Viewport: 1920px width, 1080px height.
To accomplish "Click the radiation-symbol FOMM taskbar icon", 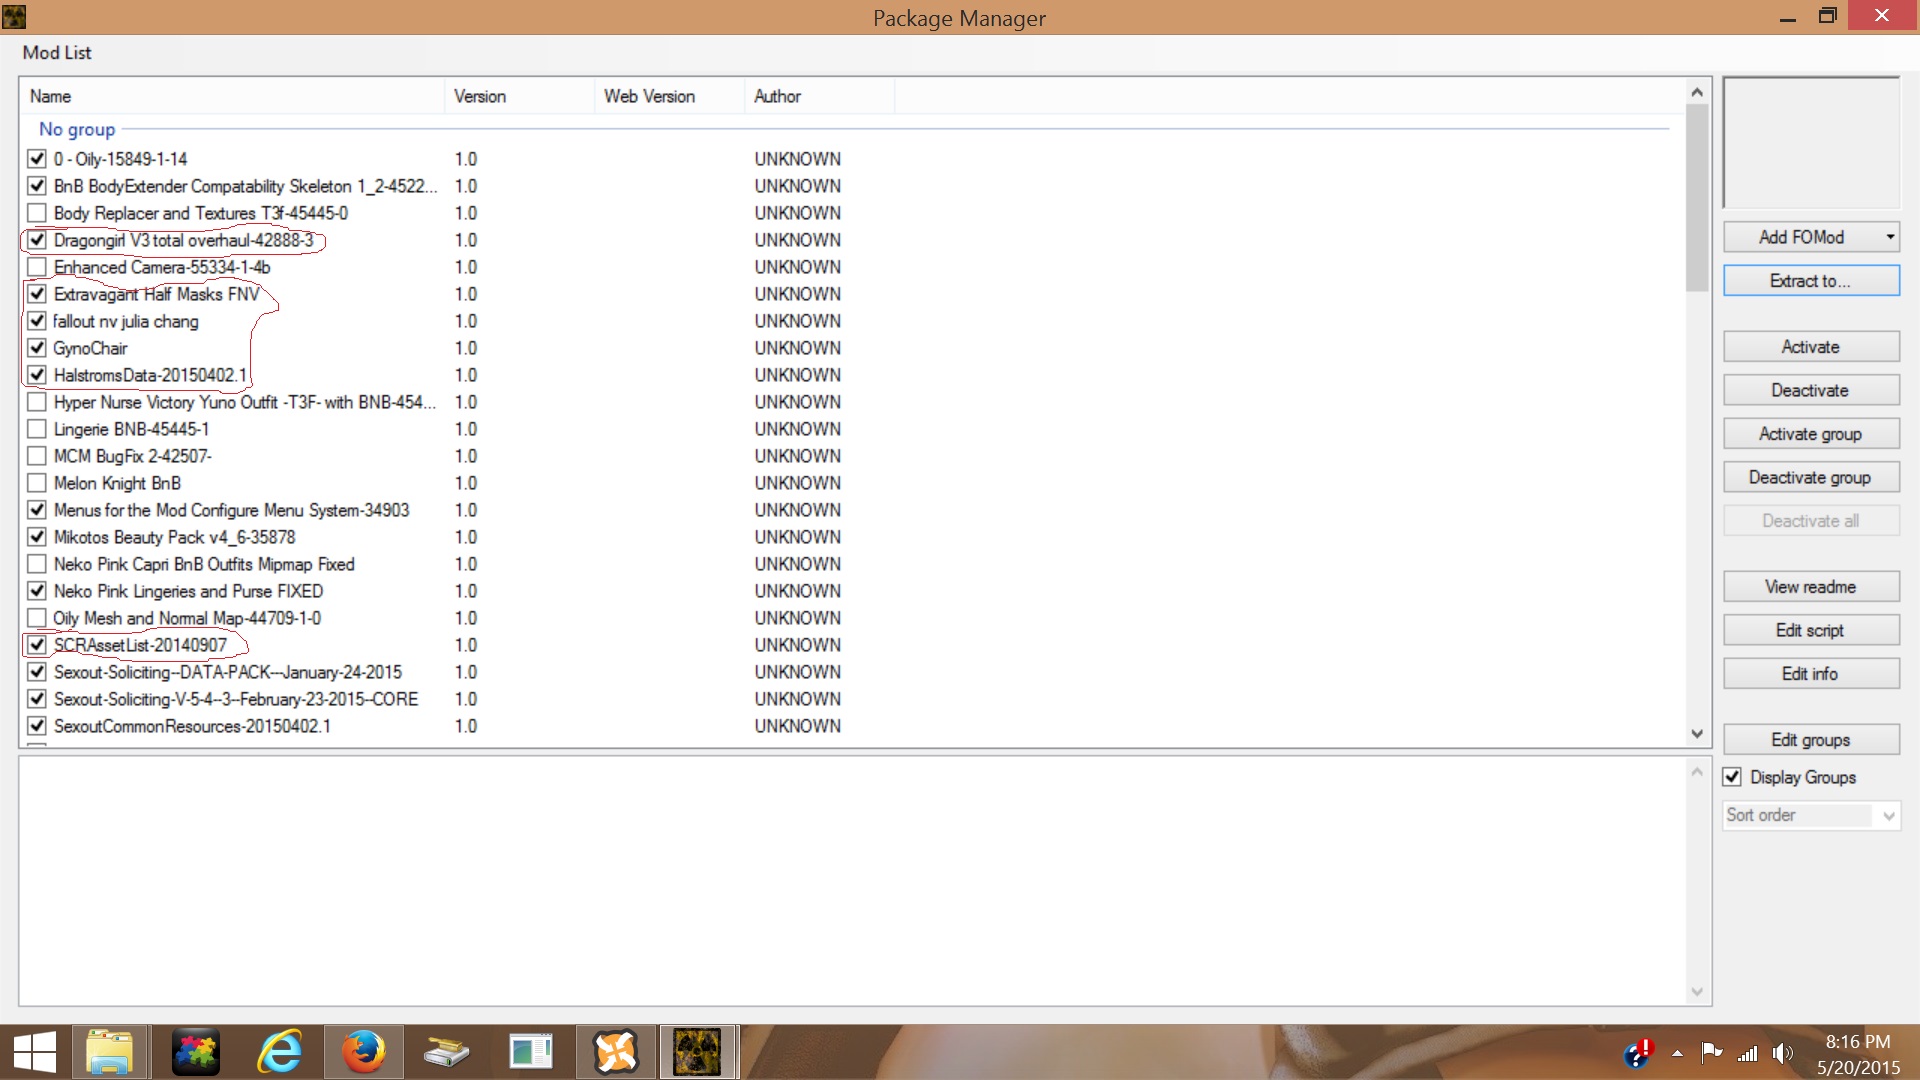I will point(697,1052).
